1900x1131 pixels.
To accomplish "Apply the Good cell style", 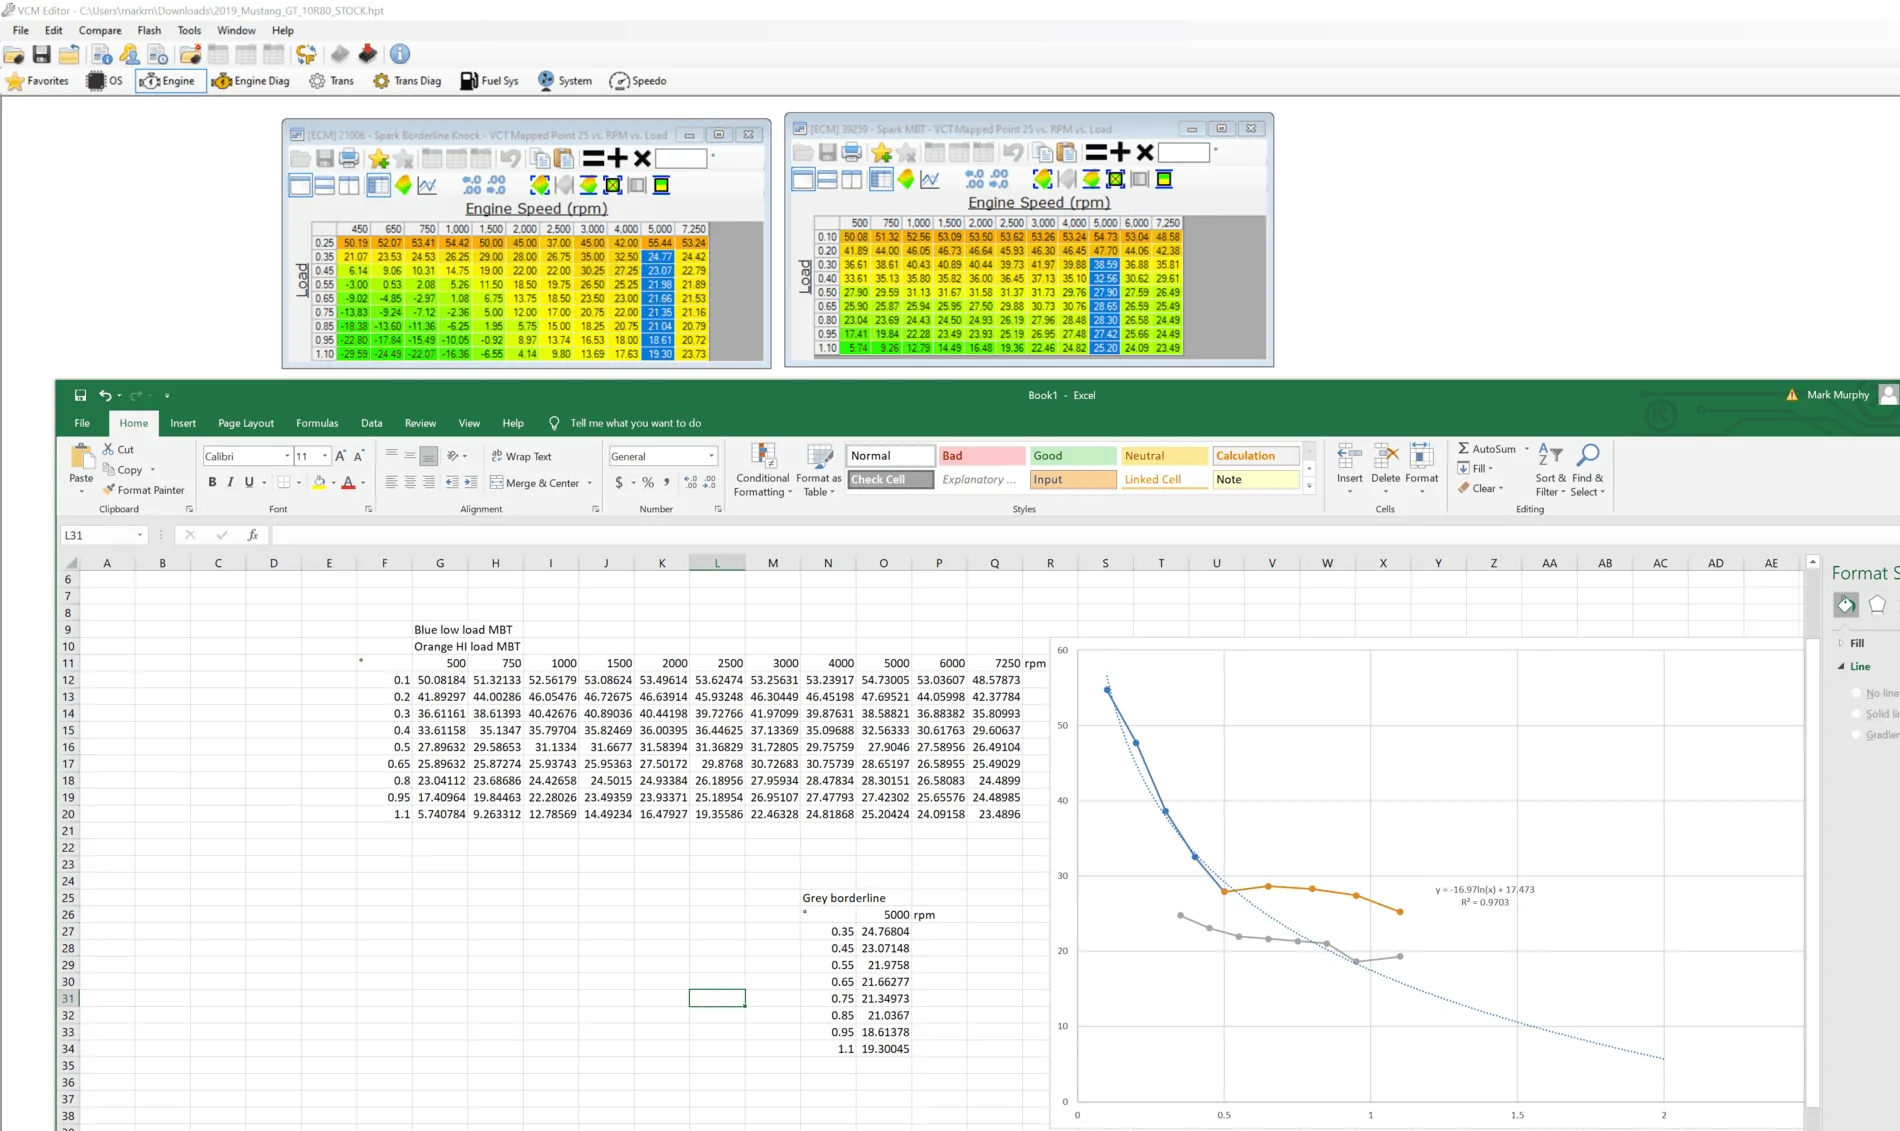I will (1072, 456).
